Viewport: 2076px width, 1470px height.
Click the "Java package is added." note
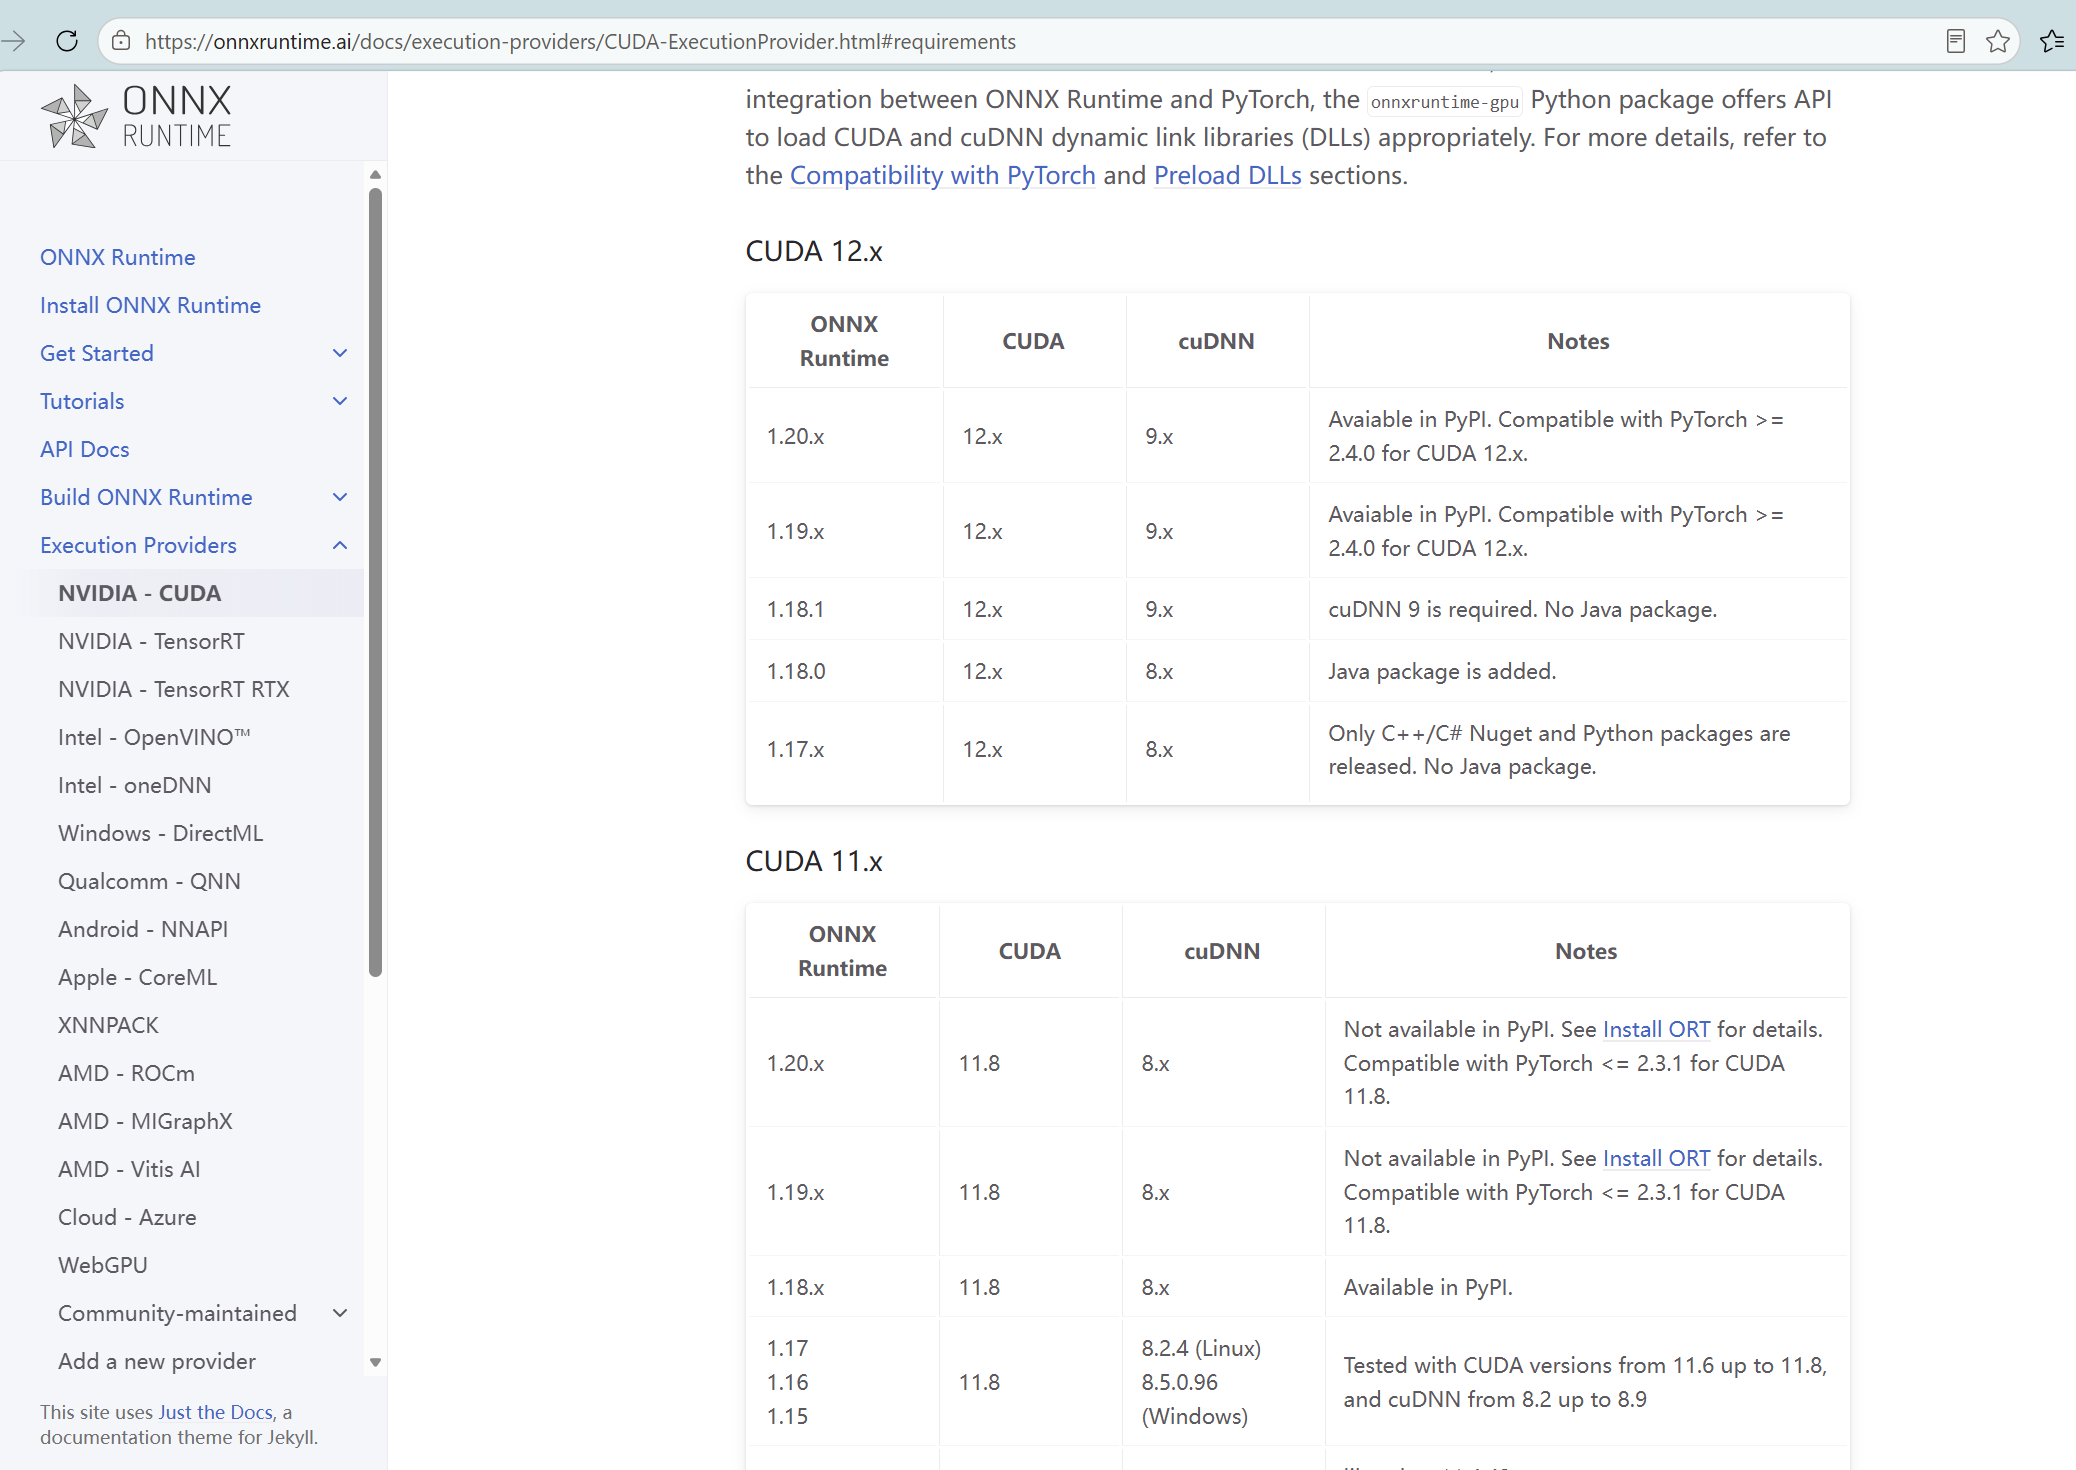click(1442, 671)
